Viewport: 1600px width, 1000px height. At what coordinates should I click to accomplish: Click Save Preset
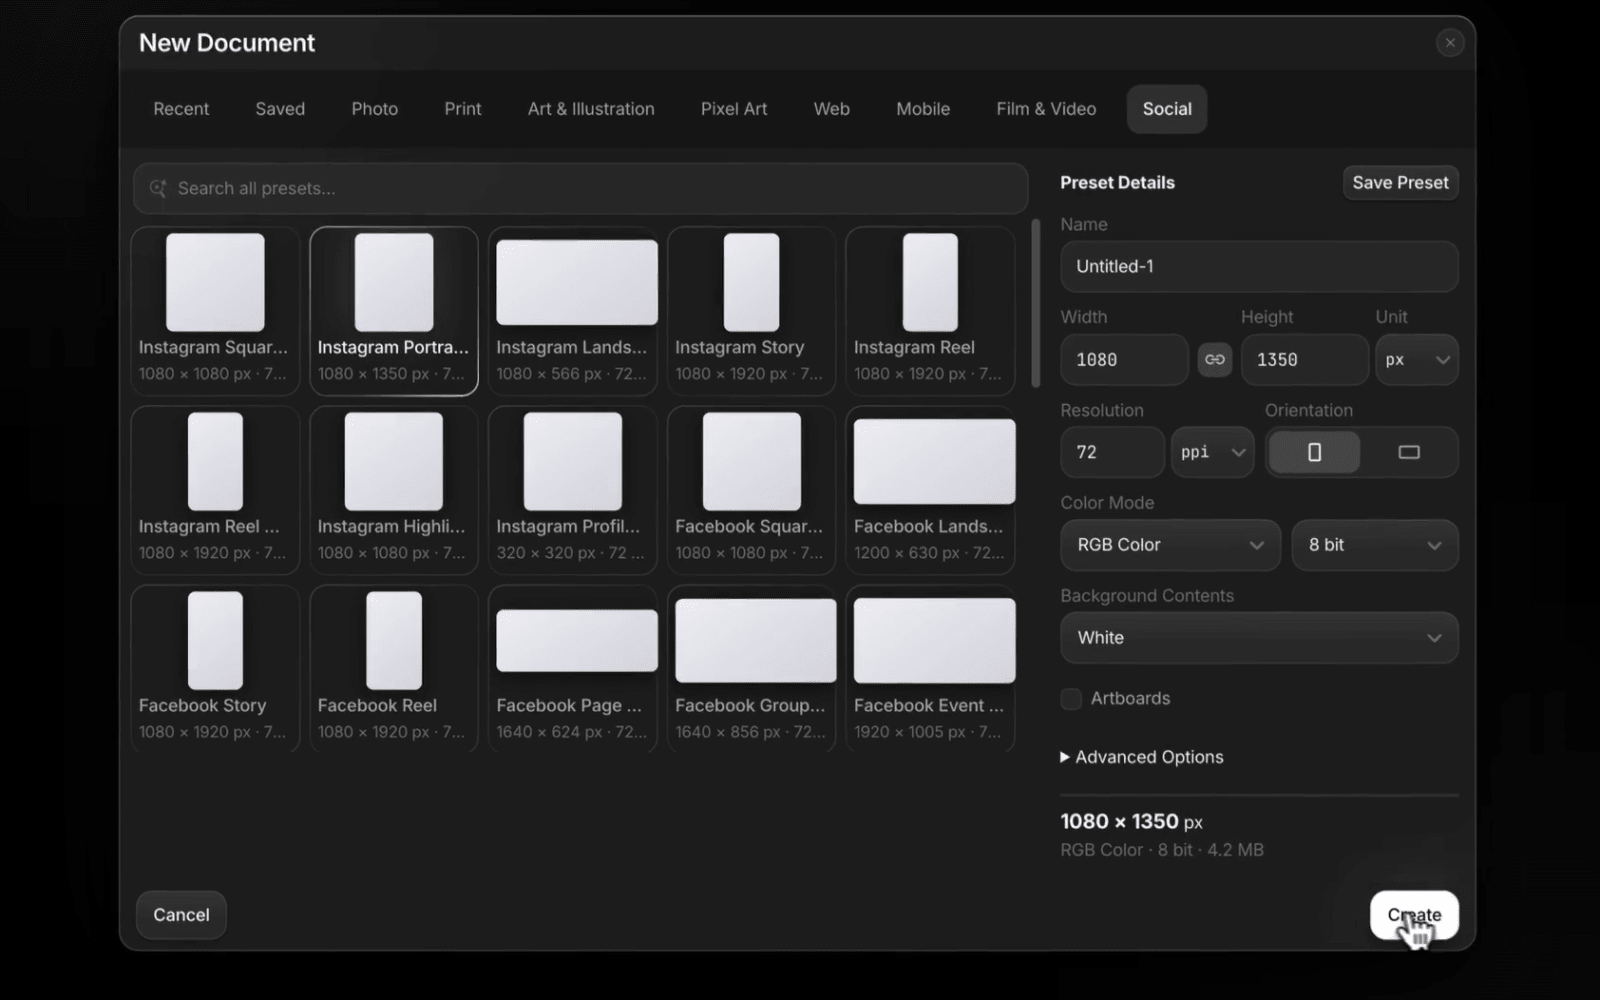pyautogui.click(x=1400, y=182)
